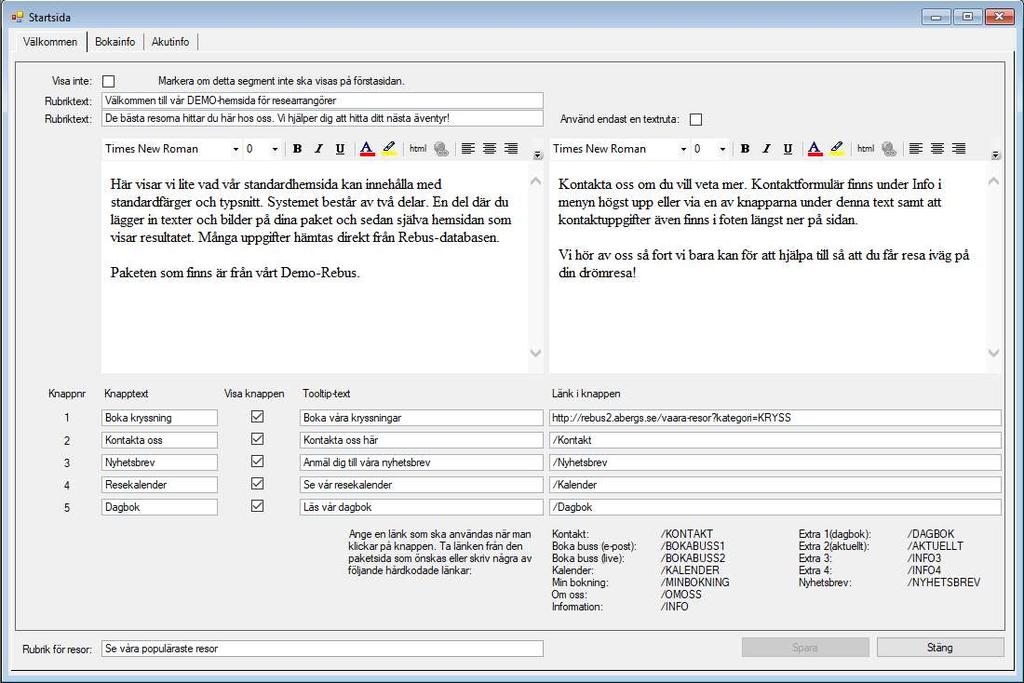Apply yellow highlight in the left editor
This screenshot has height=683, width=1024.
[389, 149]
